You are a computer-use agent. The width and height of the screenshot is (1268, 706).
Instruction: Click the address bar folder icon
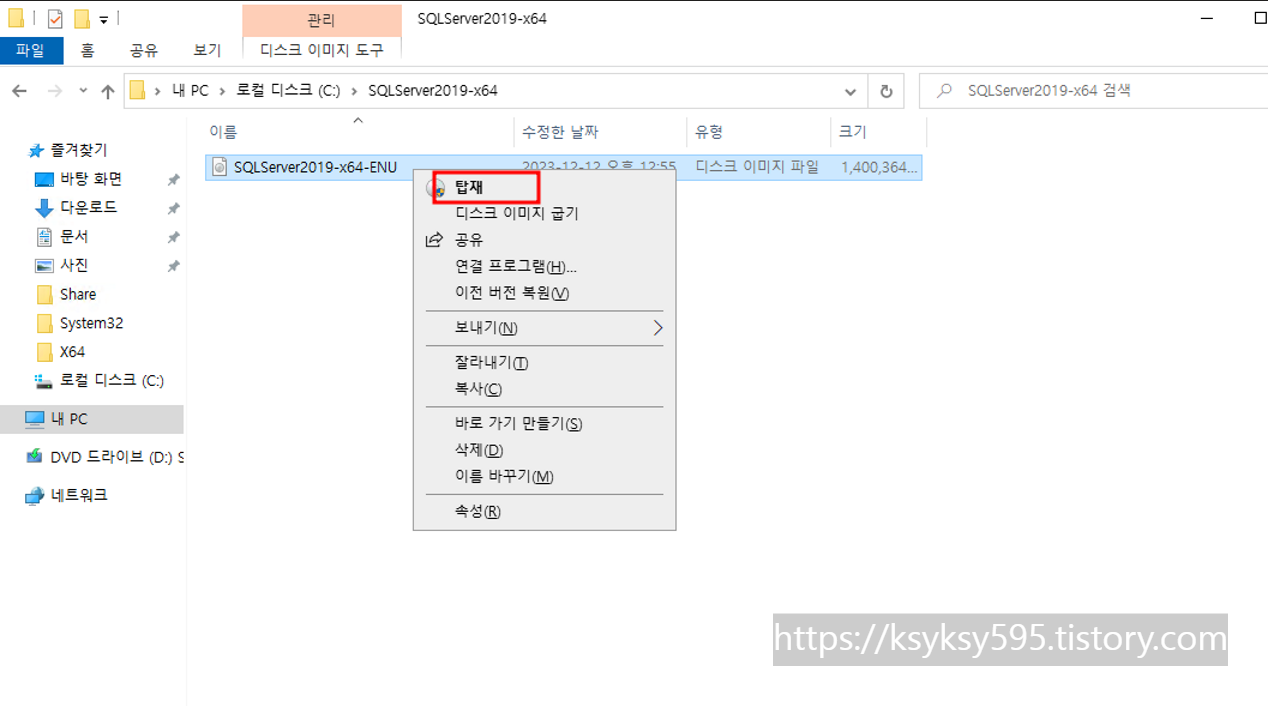(x=138, y=91)
